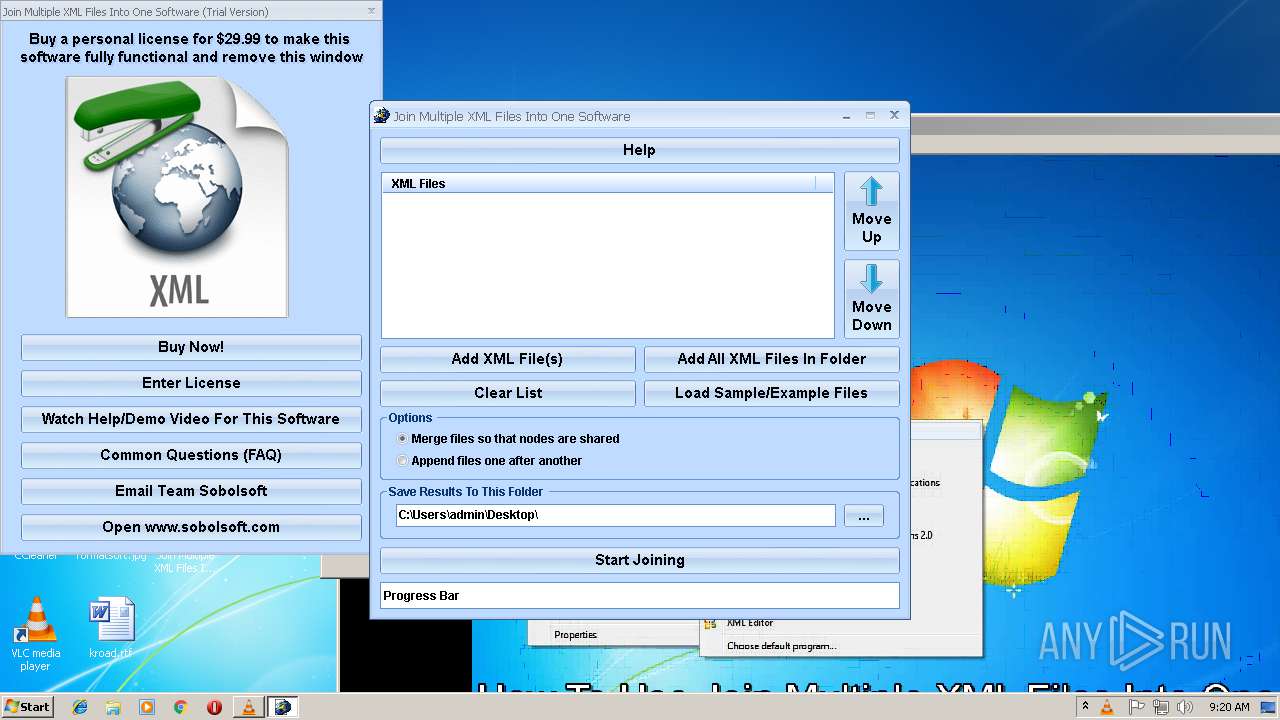This screenshot has width=1280, height=720.
Task: Open the Help button in the main window
Action: pyautogui.click(x=639, y=150)
